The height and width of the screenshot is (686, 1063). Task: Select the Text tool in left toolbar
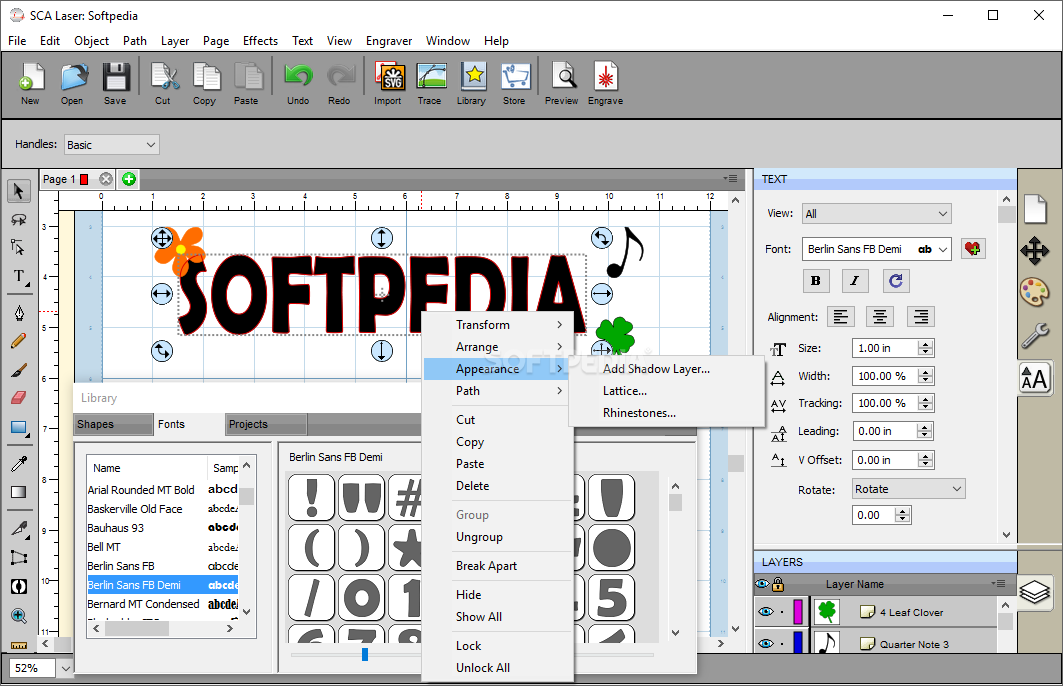(19, 277)
